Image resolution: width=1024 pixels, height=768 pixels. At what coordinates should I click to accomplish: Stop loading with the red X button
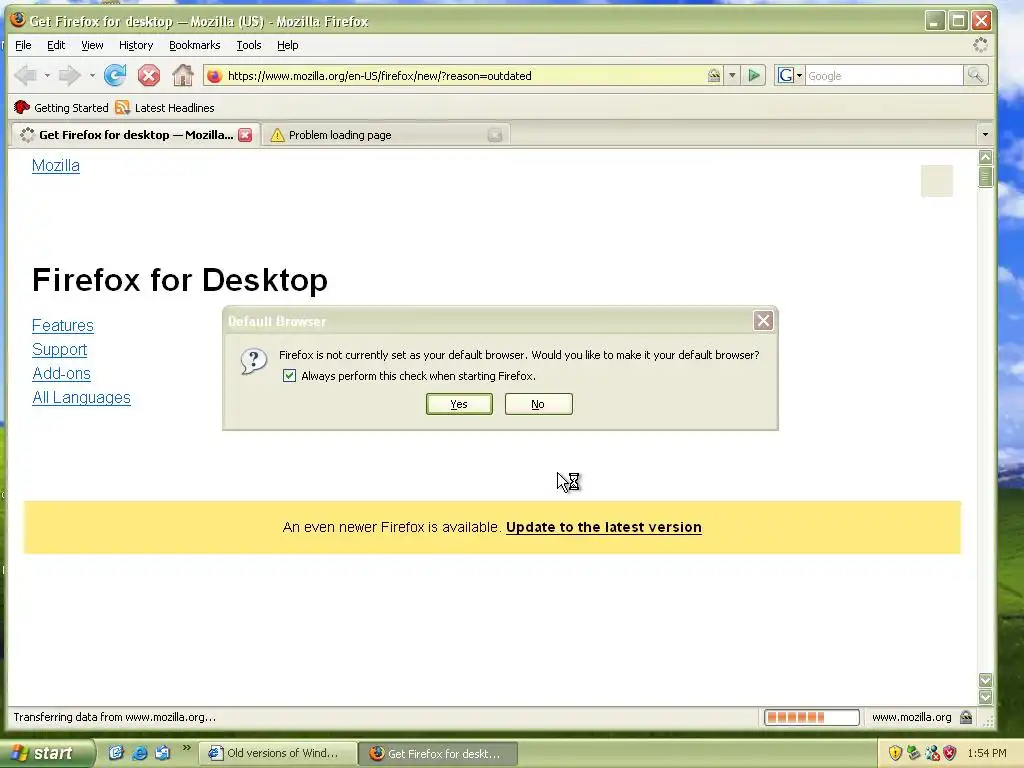tap(149, 76)
